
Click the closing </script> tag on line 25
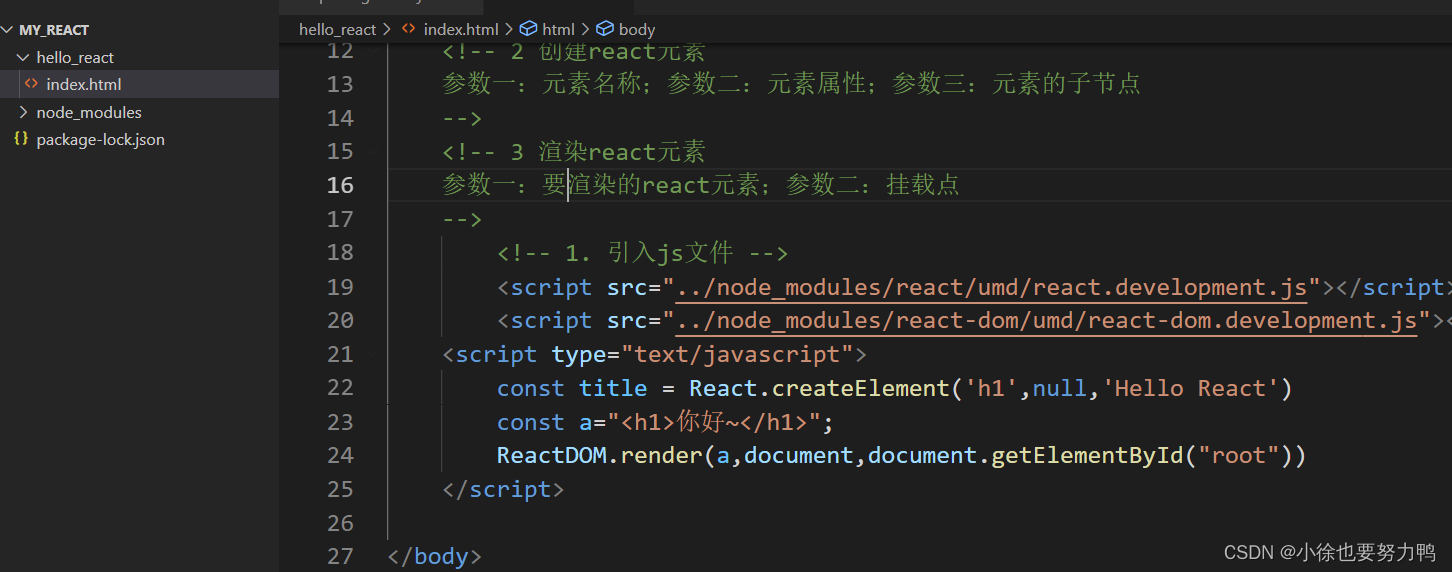(504, 490)
